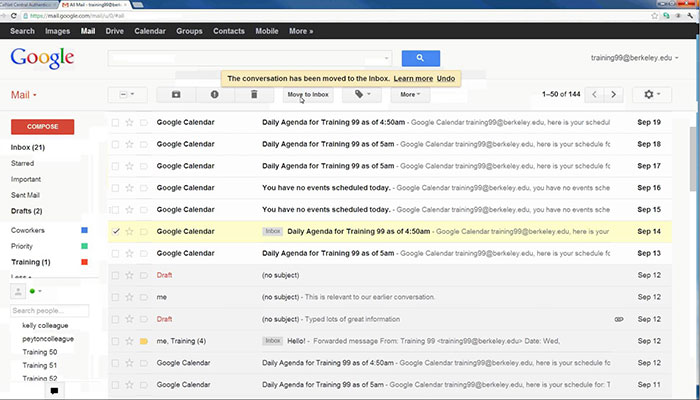Toggle yellow importance marker on Hello! conversation

(x=144, y=341)
